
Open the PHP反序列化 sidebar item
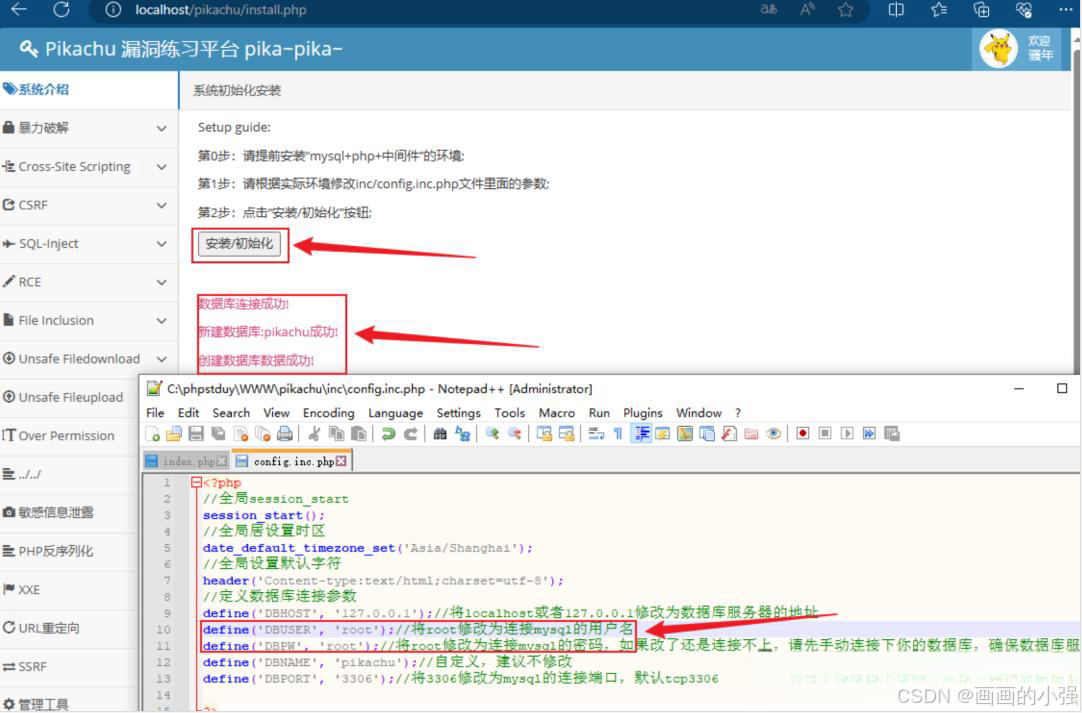[x=69, y=551]
